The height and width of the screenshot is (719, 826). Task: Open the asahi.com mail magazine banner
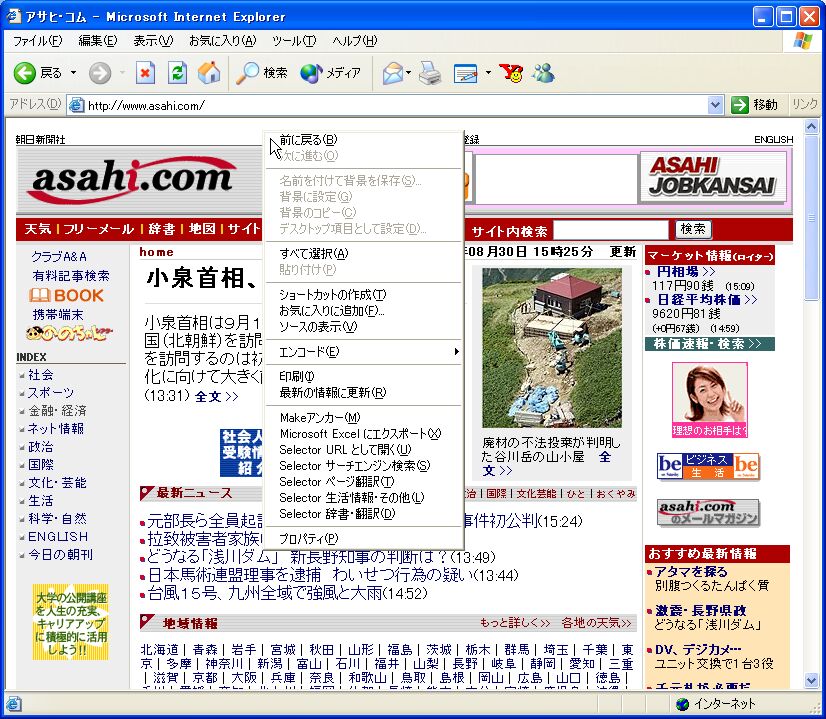tap(709, 513)
